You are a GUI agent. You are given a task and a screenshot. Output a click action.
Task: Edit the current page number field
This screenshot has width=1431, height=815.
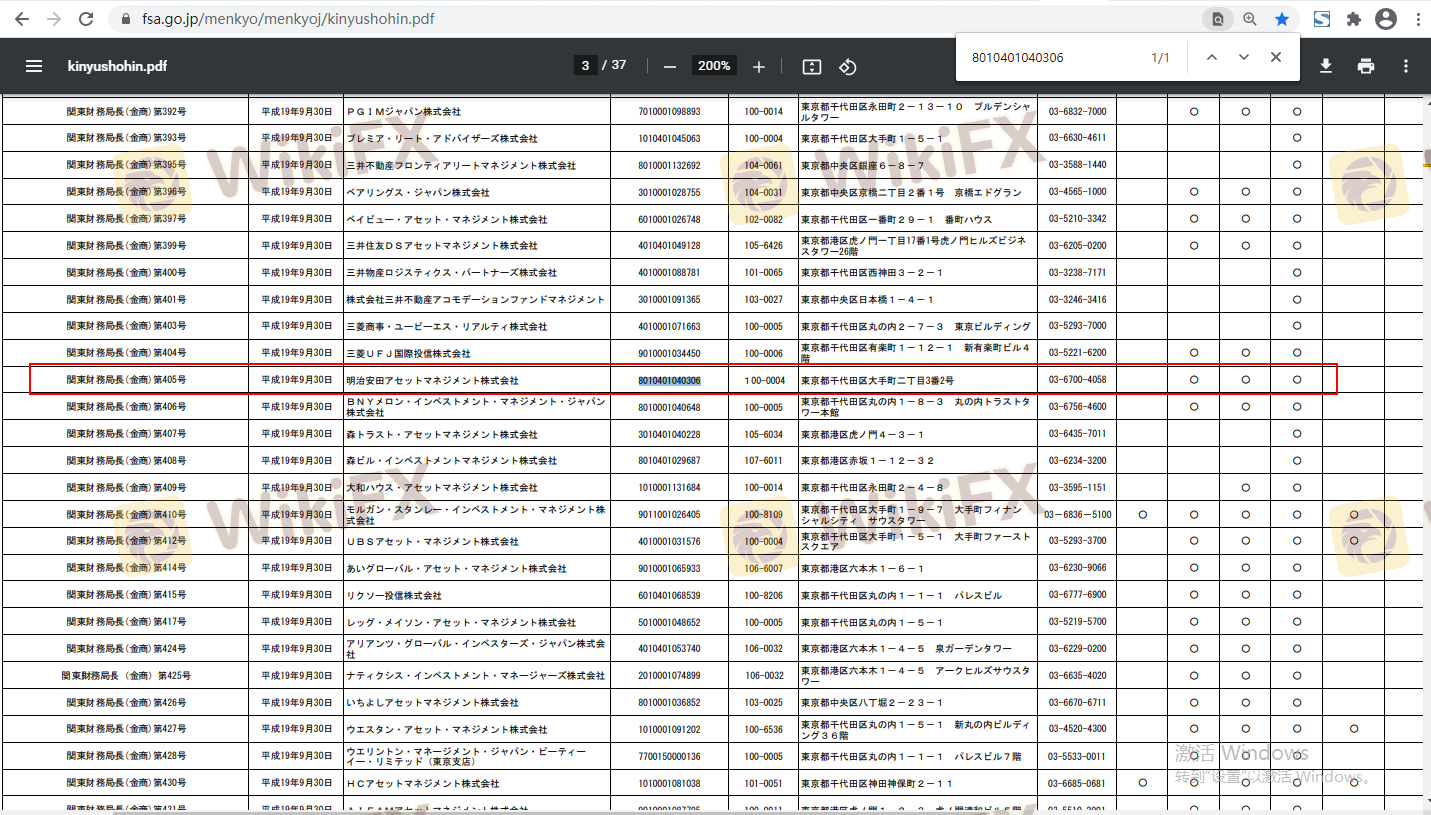click(x=586, y=66)
